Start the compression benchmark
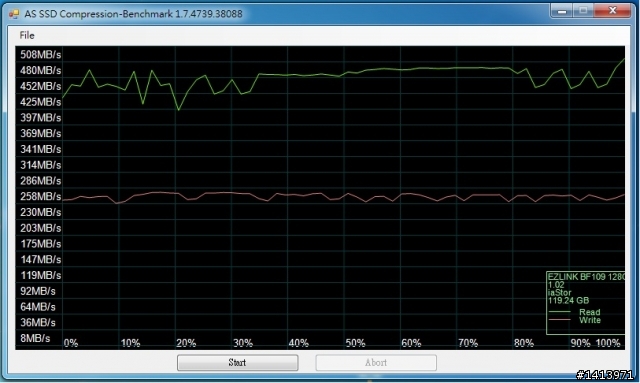Screen dimensions: 640x383 click(238, 363)
